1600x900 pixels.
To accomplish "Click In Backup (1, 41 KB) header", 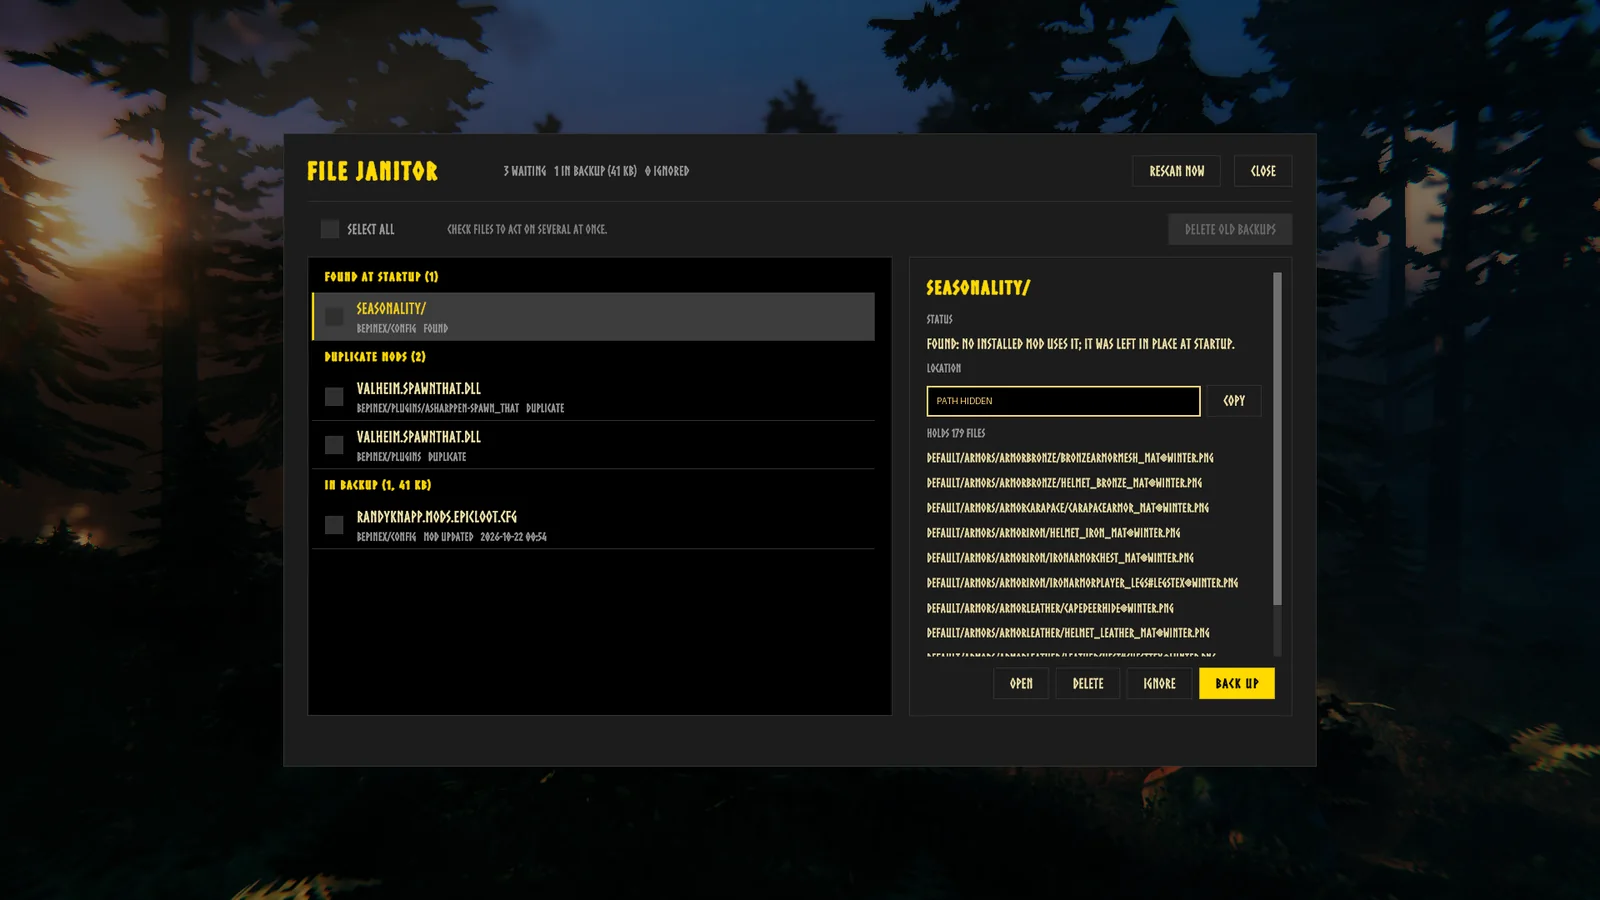I will coord(378,485).
